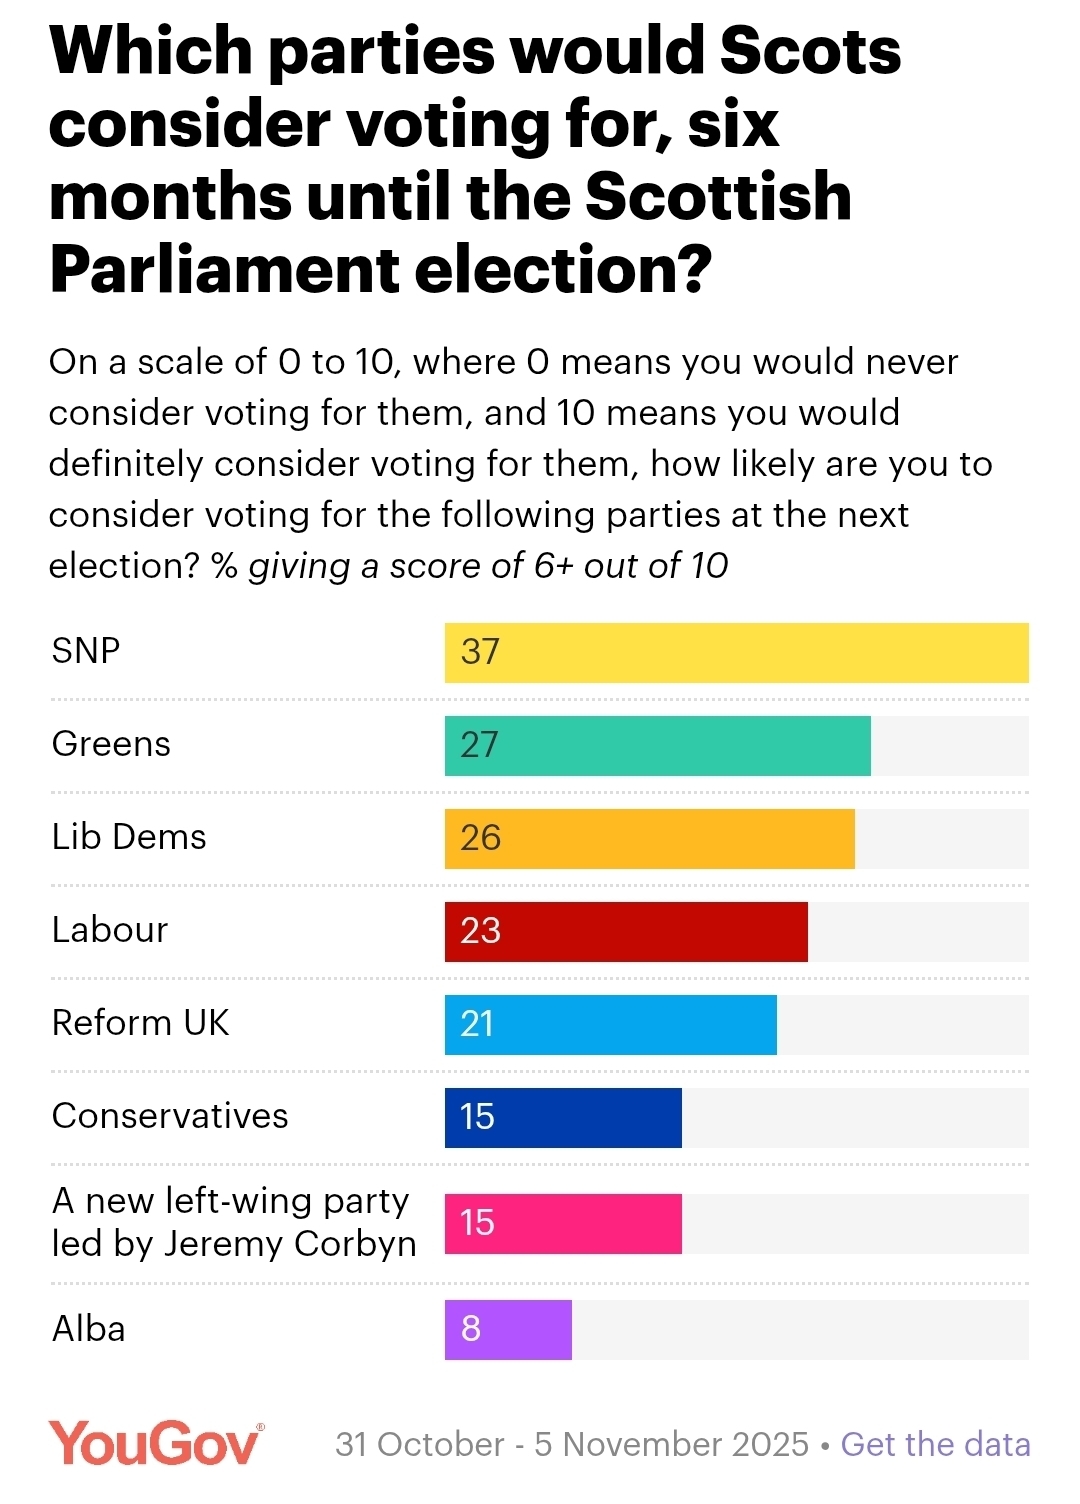Click the red Labour bar

(626, 931)
